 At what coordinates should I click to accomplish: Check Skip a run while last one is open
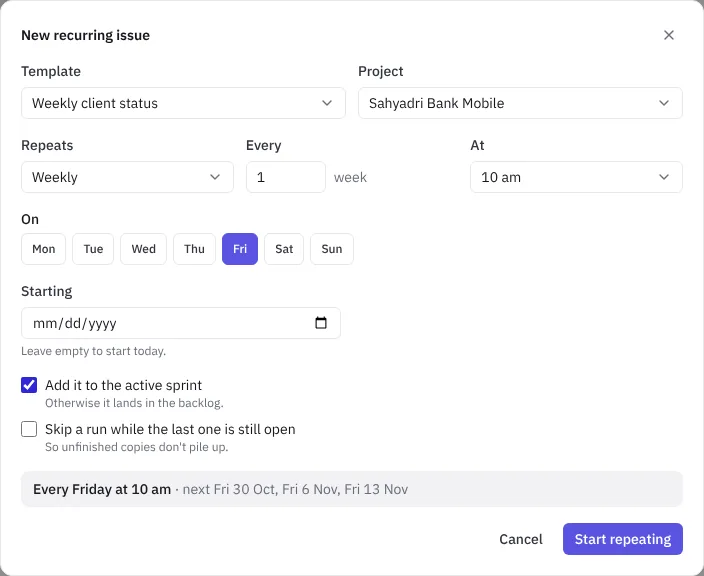29,429
